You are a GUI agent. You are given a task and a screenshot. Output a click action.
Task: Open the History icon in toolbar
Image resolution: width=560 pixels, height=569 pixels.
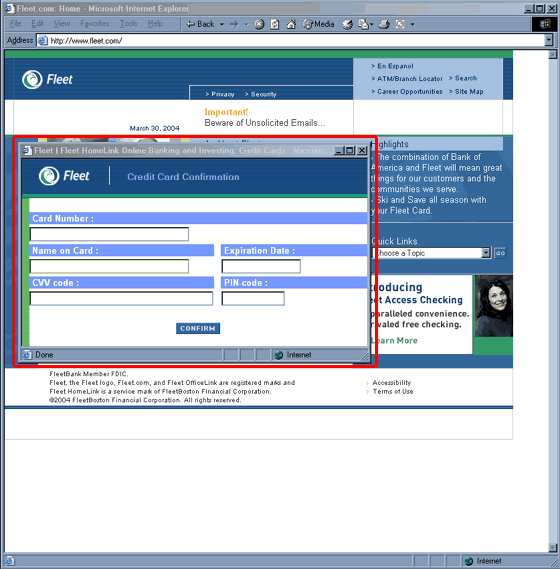click(x=347, y=24)
